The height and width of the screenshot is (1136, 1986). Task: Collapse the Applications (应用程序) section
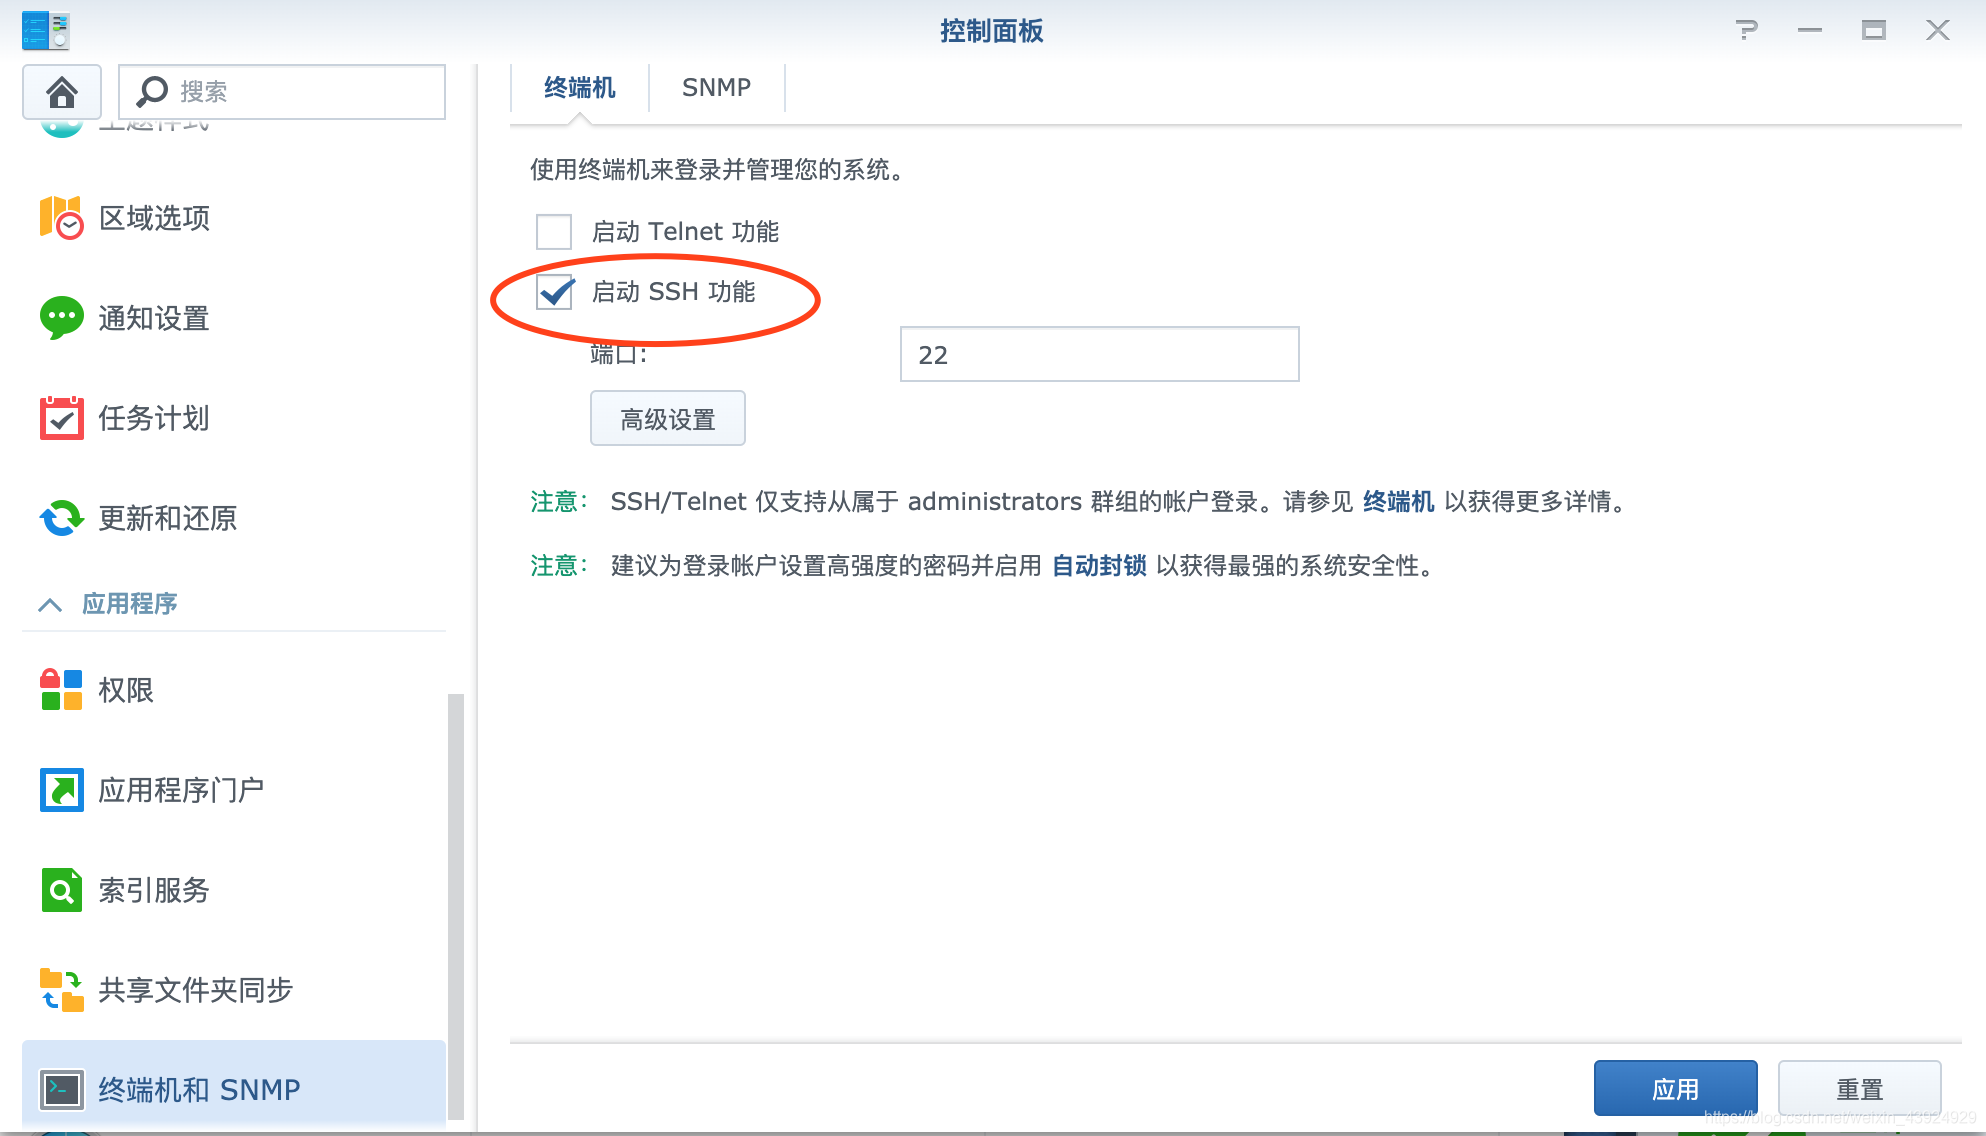pos(50,604)
